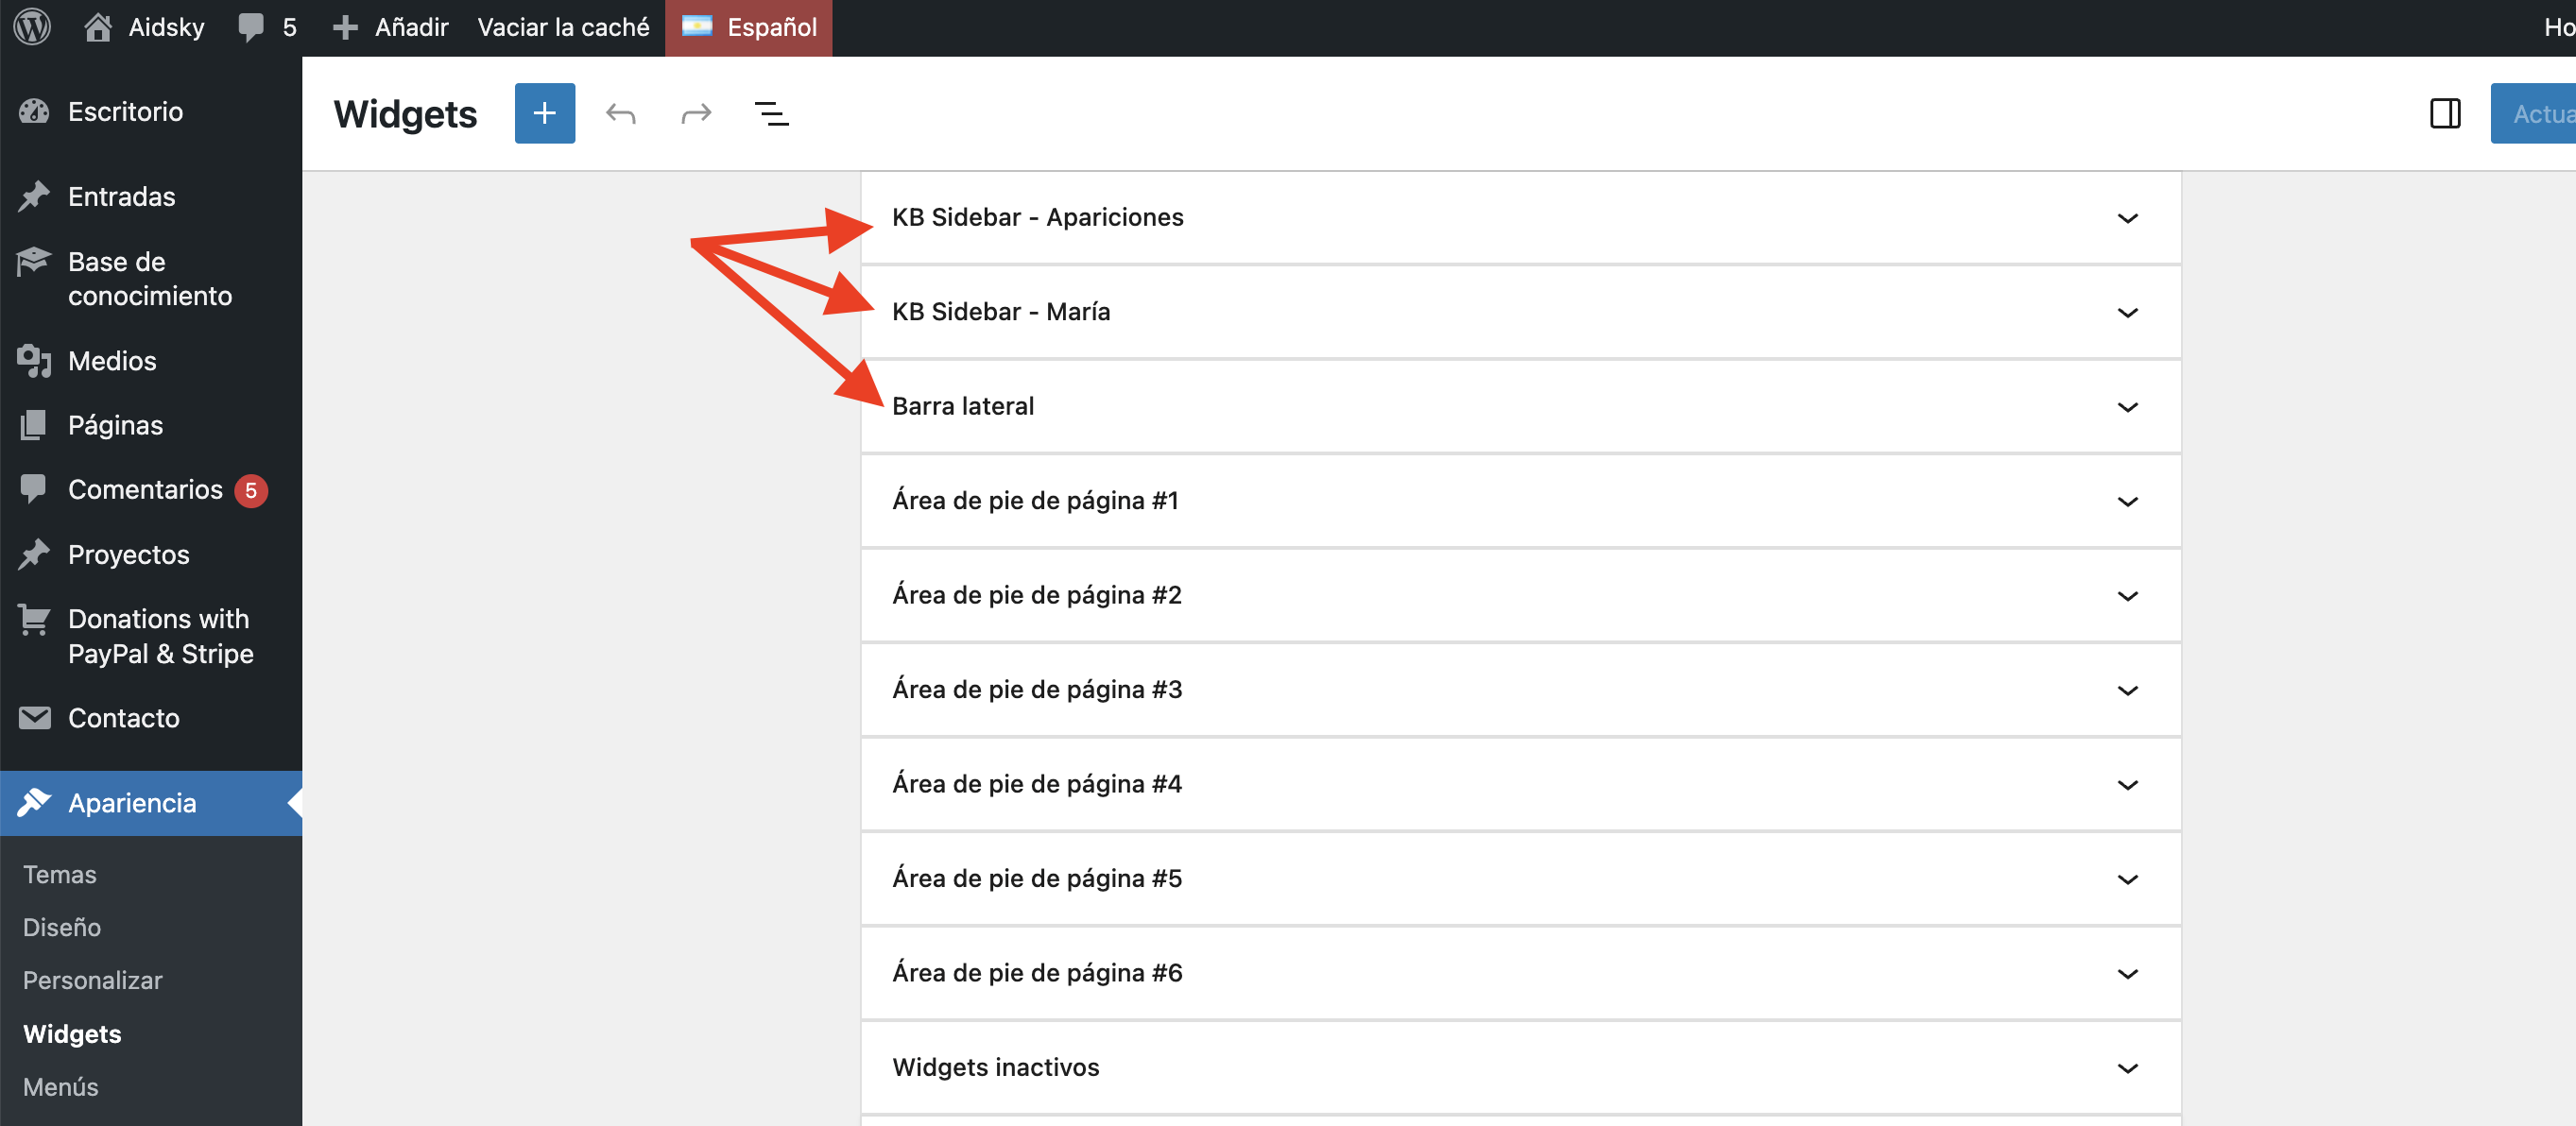Screen dimensions: 2576x1126
Task: Toggle the settings sidebar panel icon
Action: 2444,114
